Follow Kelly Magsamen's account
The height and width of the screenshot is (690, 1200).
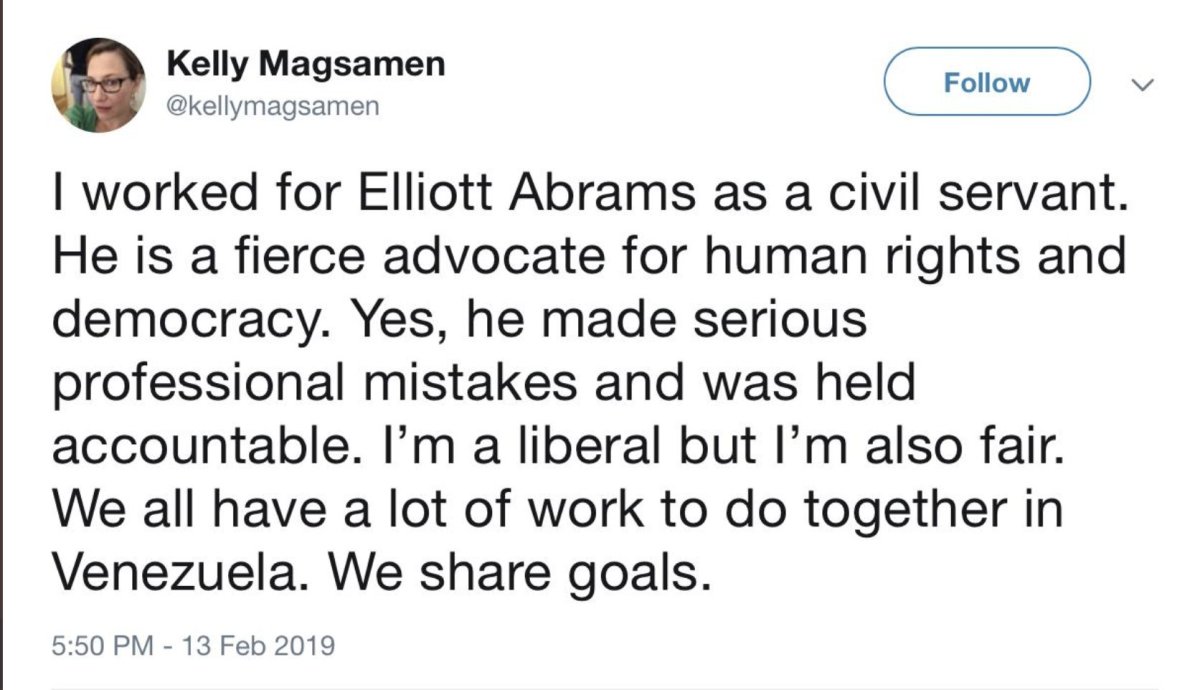click(x=986, y=82)
